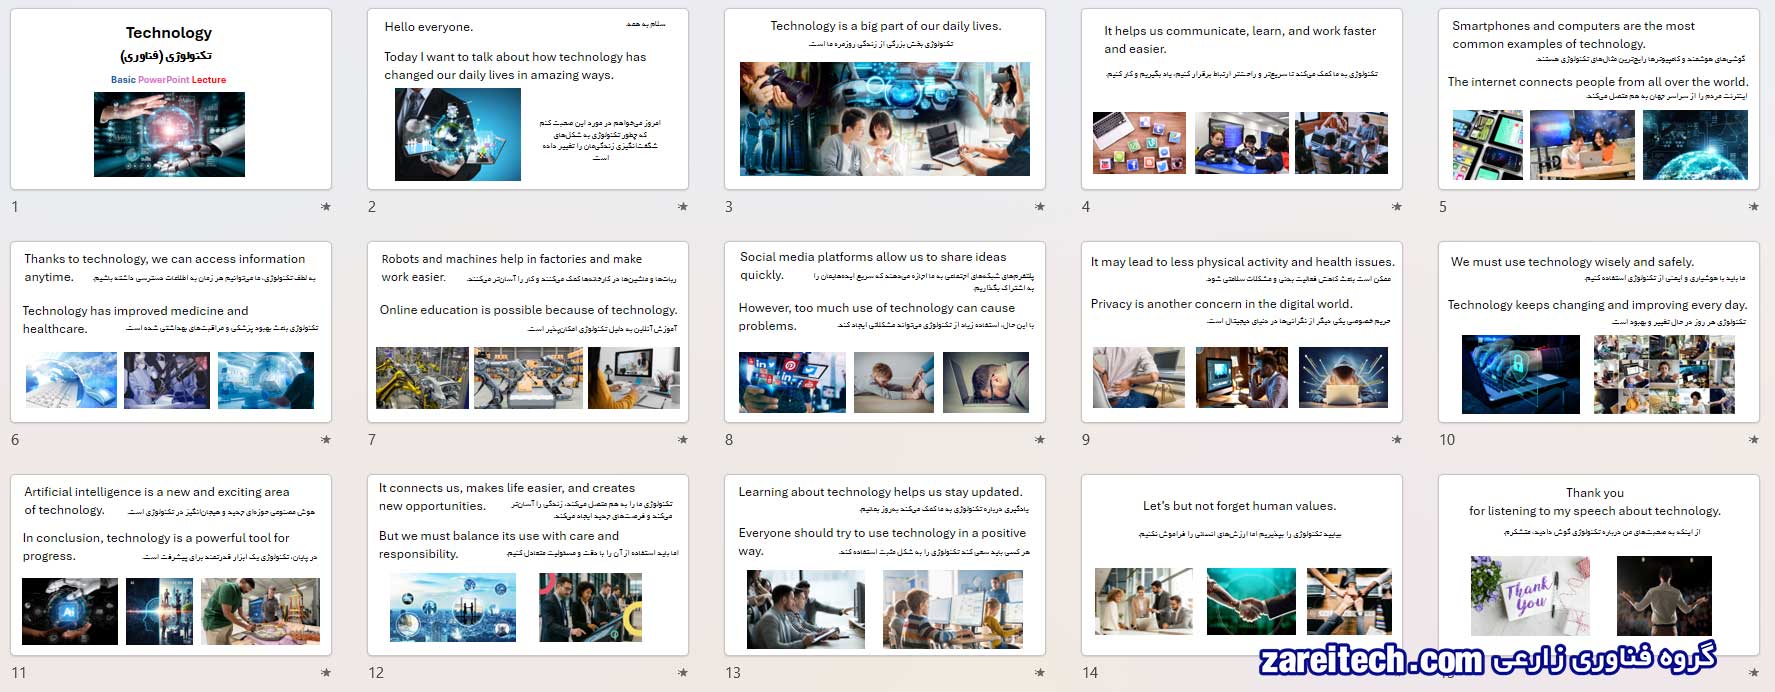Select the 'It connects us' slide thumbnail
The image size is (1775, 692).
tap(528, 565)
